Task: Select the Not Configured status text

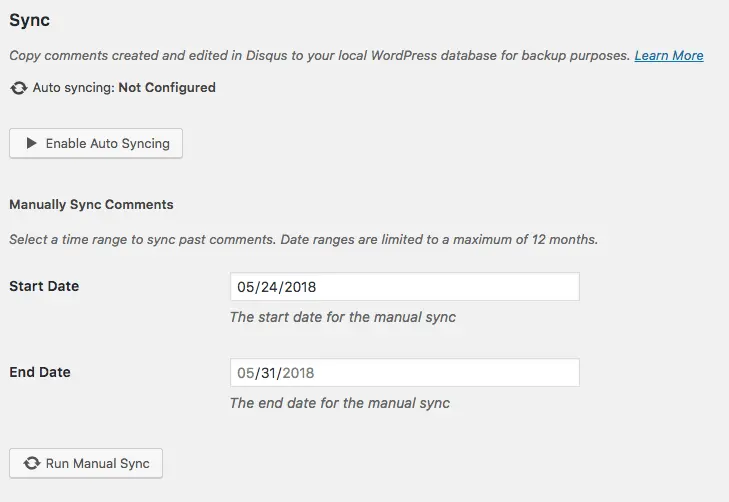Action: 167,87
